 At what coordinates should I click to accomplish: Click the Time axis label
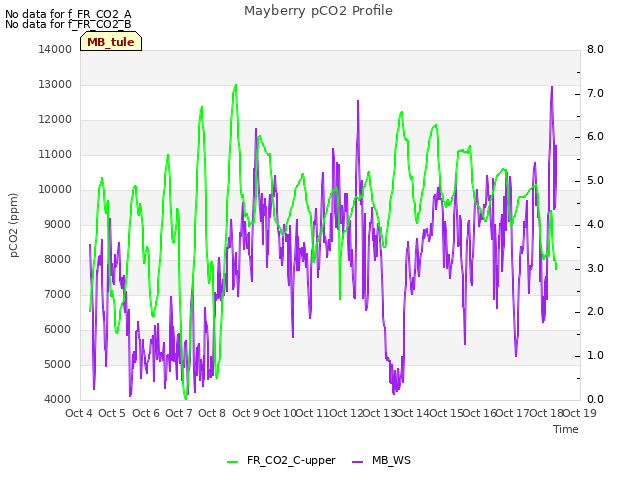pos(566,429)
